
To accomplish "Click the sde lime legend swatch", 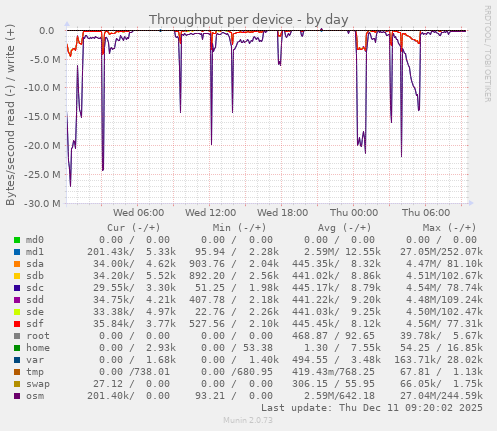I will (17, 312).
